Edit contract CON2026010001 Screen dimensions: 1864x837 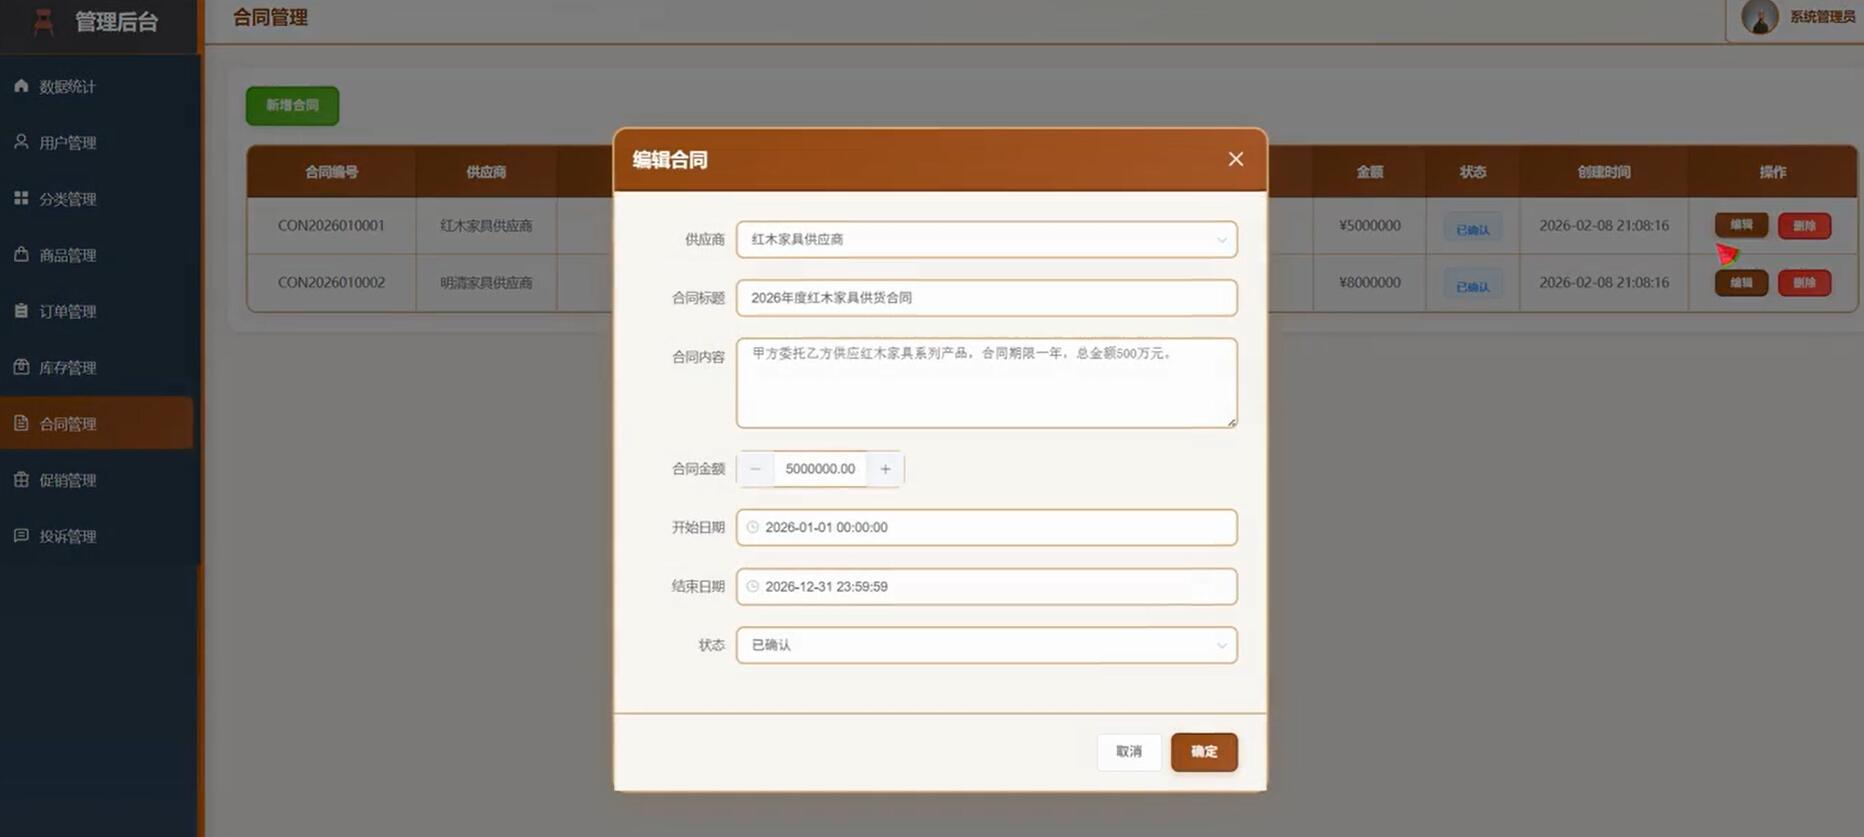coord(1741,225)
